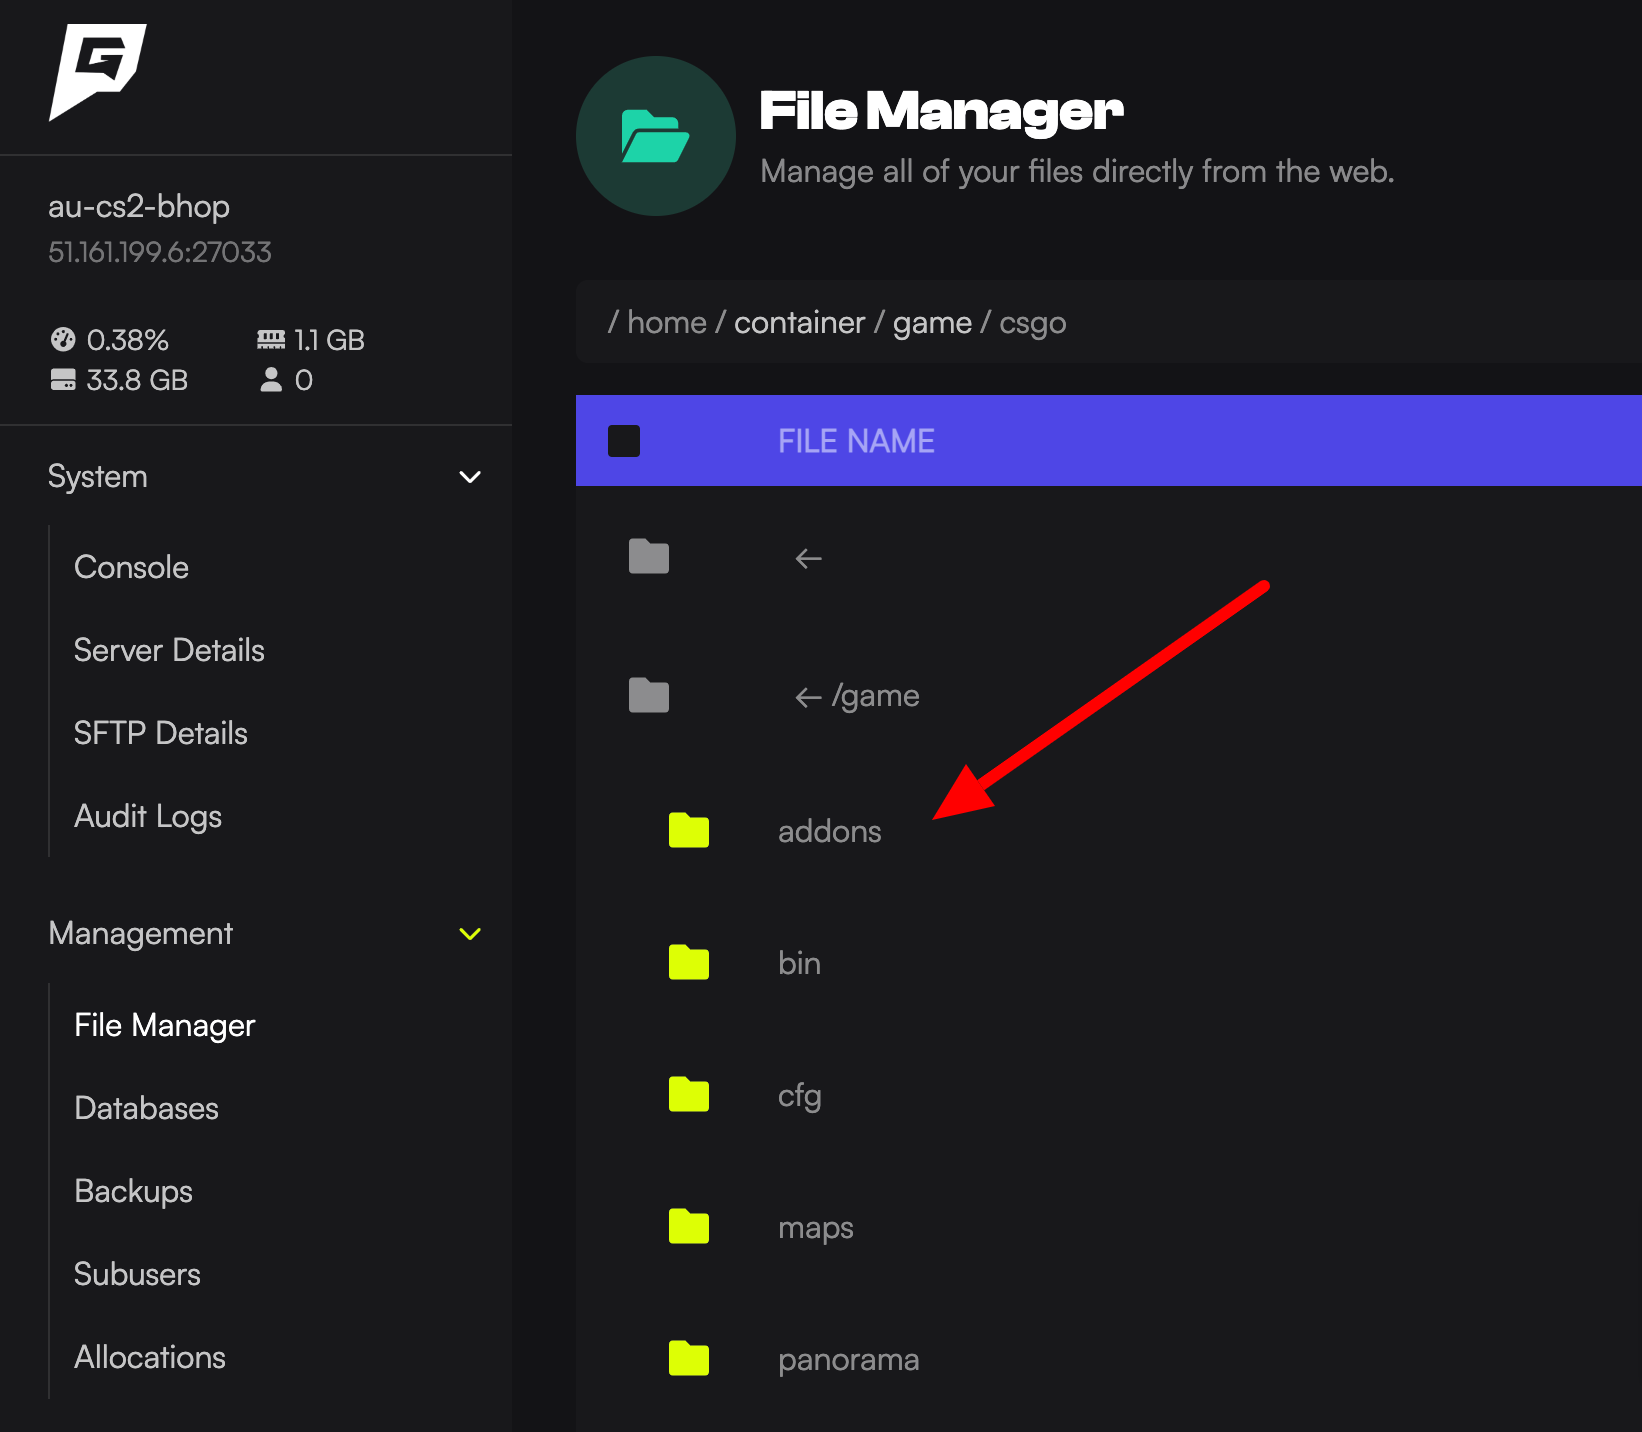Open the SFTP Details page
This screenshot has width=1642, height=1432.
[160, 733]
